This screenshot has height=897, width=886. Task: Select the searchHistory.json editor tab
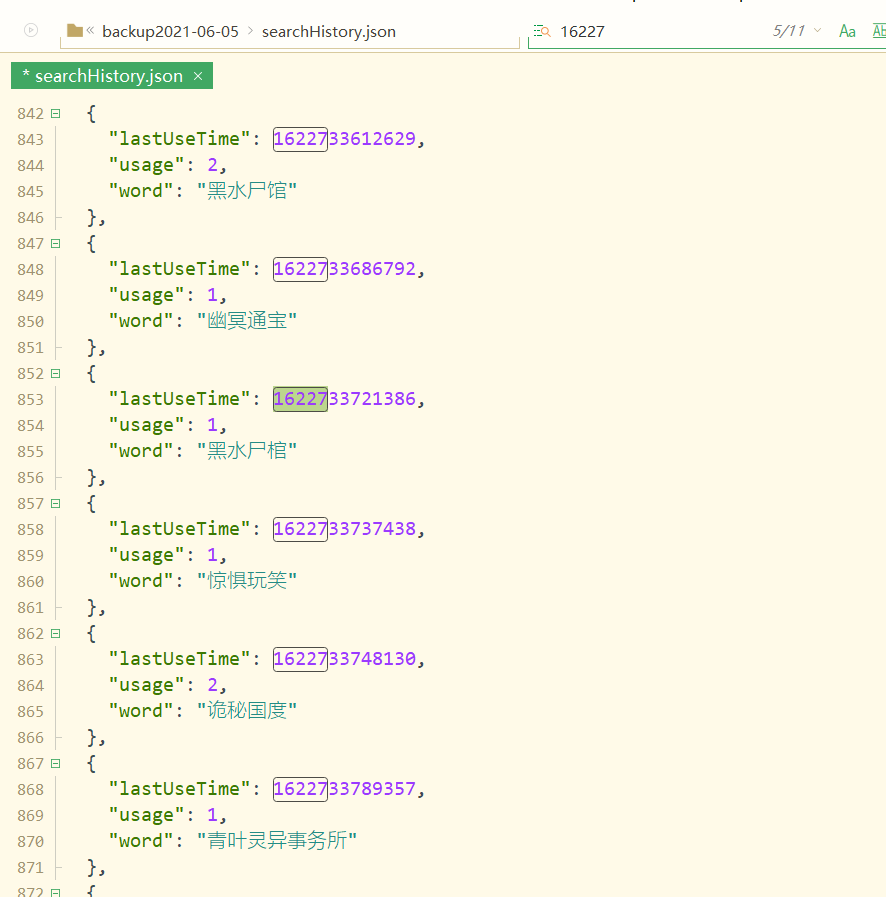click(105, 75)
